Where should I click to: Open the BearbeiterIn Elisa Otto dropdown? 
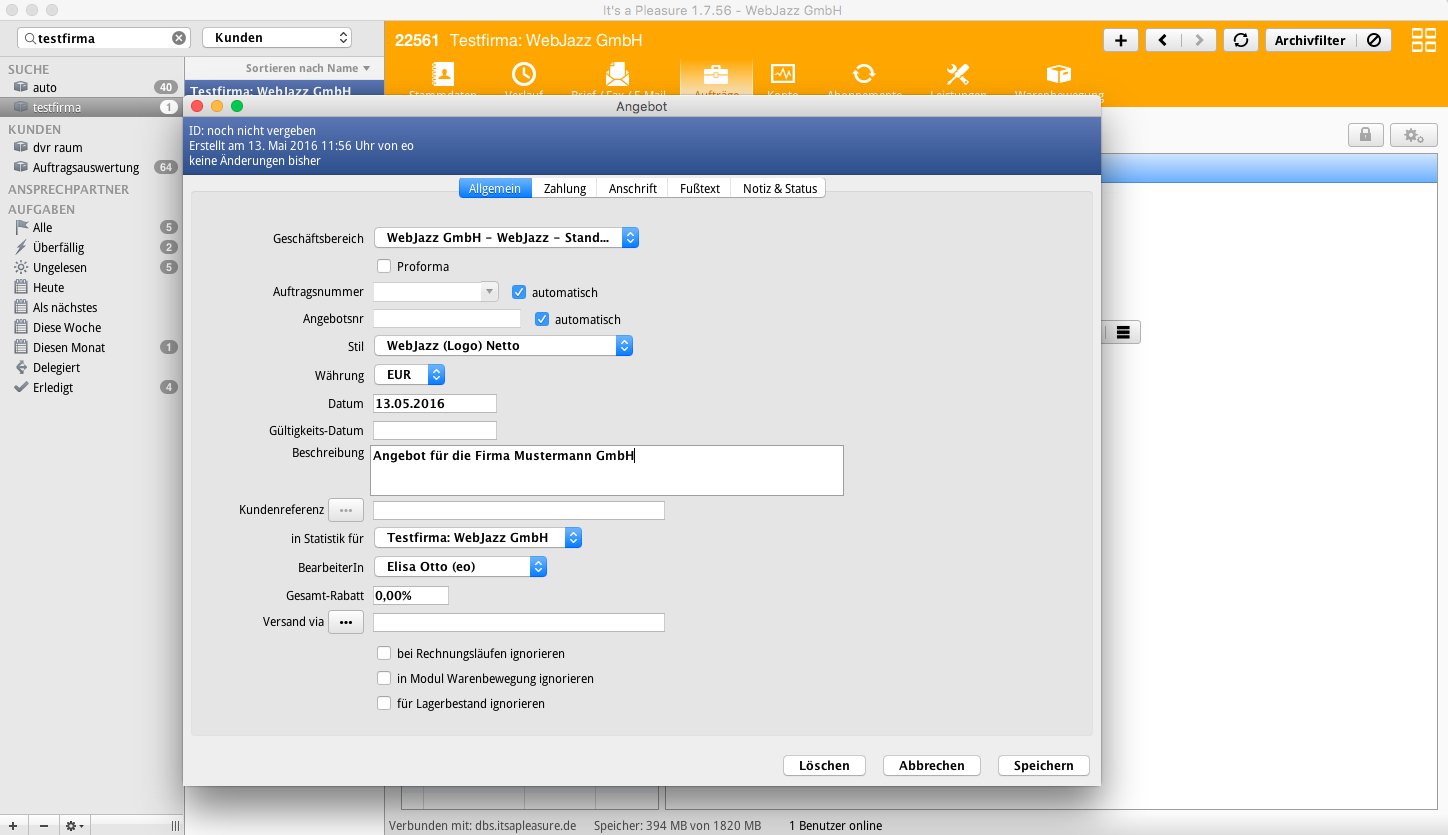pos(460,566)
